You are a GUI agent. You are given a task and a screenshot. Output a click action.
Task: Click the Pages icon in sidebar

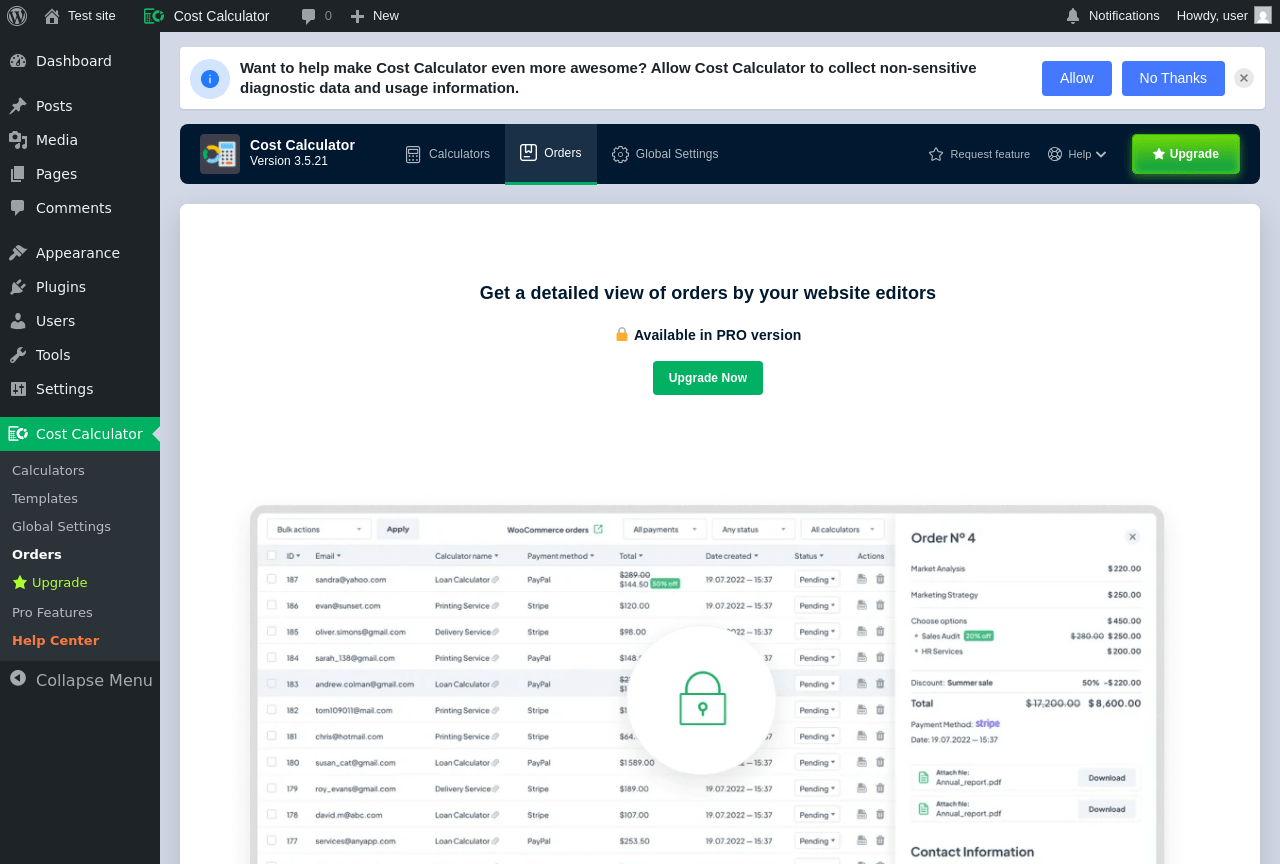[18, 174]
